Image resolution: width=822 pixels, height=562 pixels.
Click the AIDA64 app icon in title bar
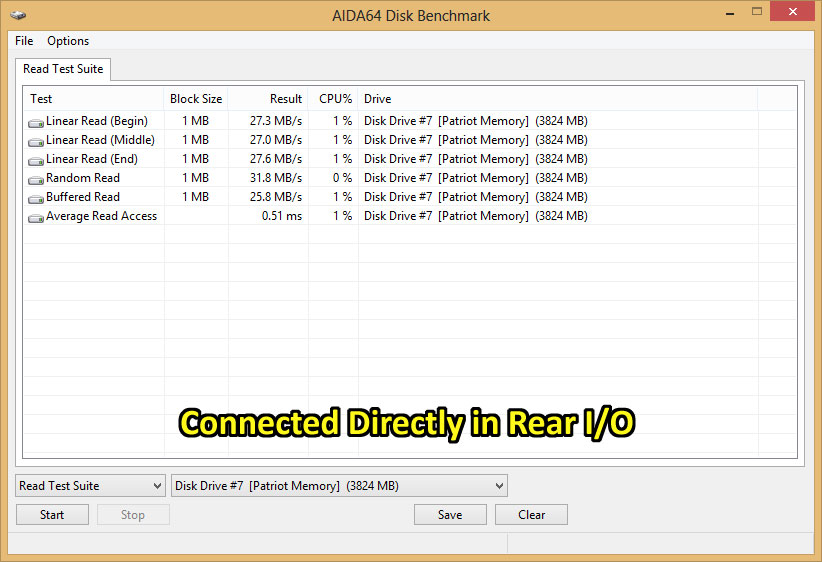coord(18,15)
